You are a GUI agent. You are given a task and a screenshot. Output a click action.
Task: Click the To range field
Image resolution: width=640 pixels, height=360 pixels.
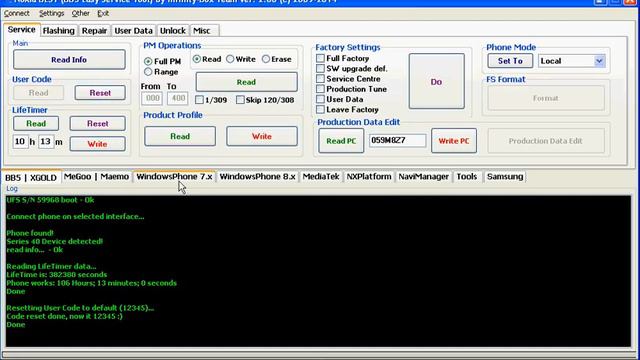pyautogui.click(x=178, y=98)
